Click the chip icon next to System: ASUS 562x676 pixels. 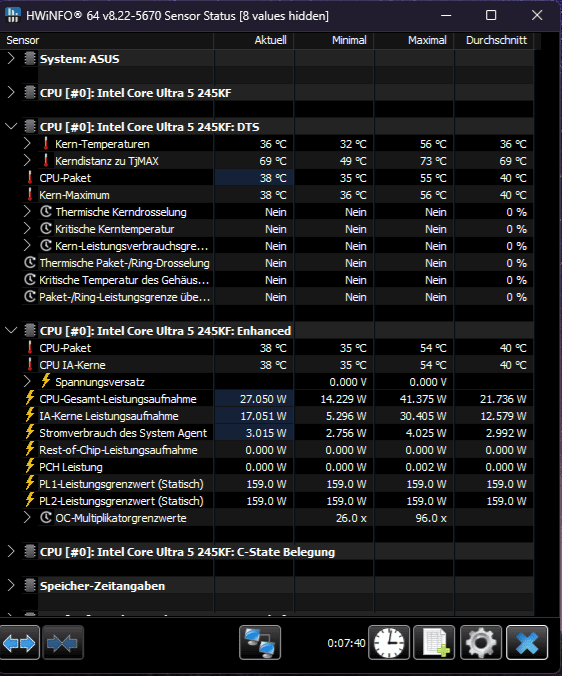pos(30,59)
